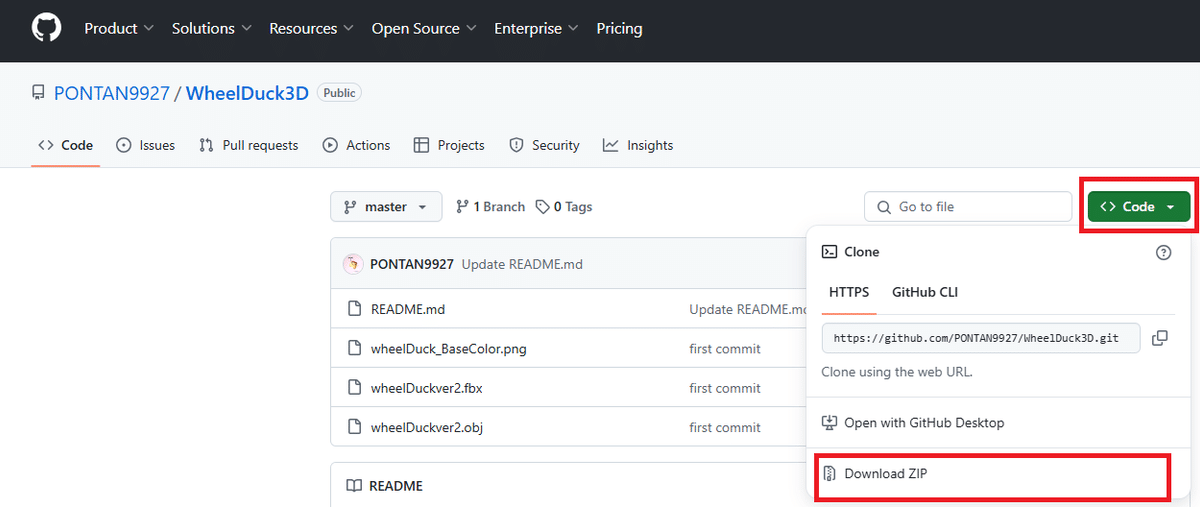Viewport: 1200px width, 507px height.
Task: Click the Clone using the web URL text
Action: (x=896, y=372)
